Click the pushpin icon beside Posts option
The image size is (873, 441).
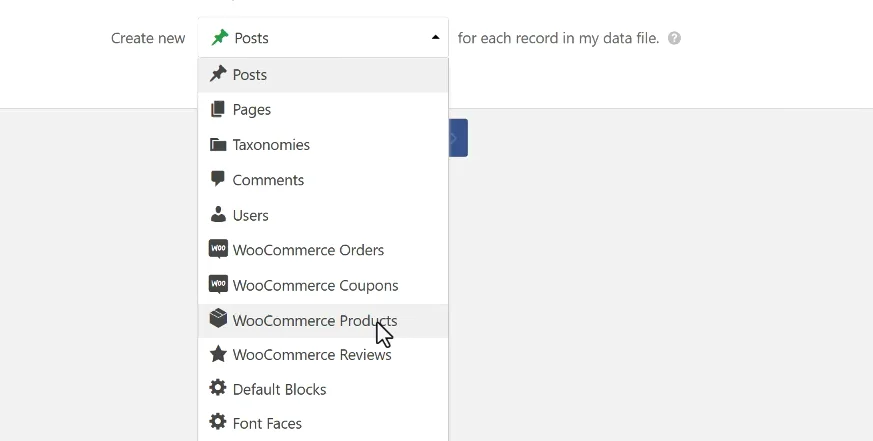[x=218, y=74]
